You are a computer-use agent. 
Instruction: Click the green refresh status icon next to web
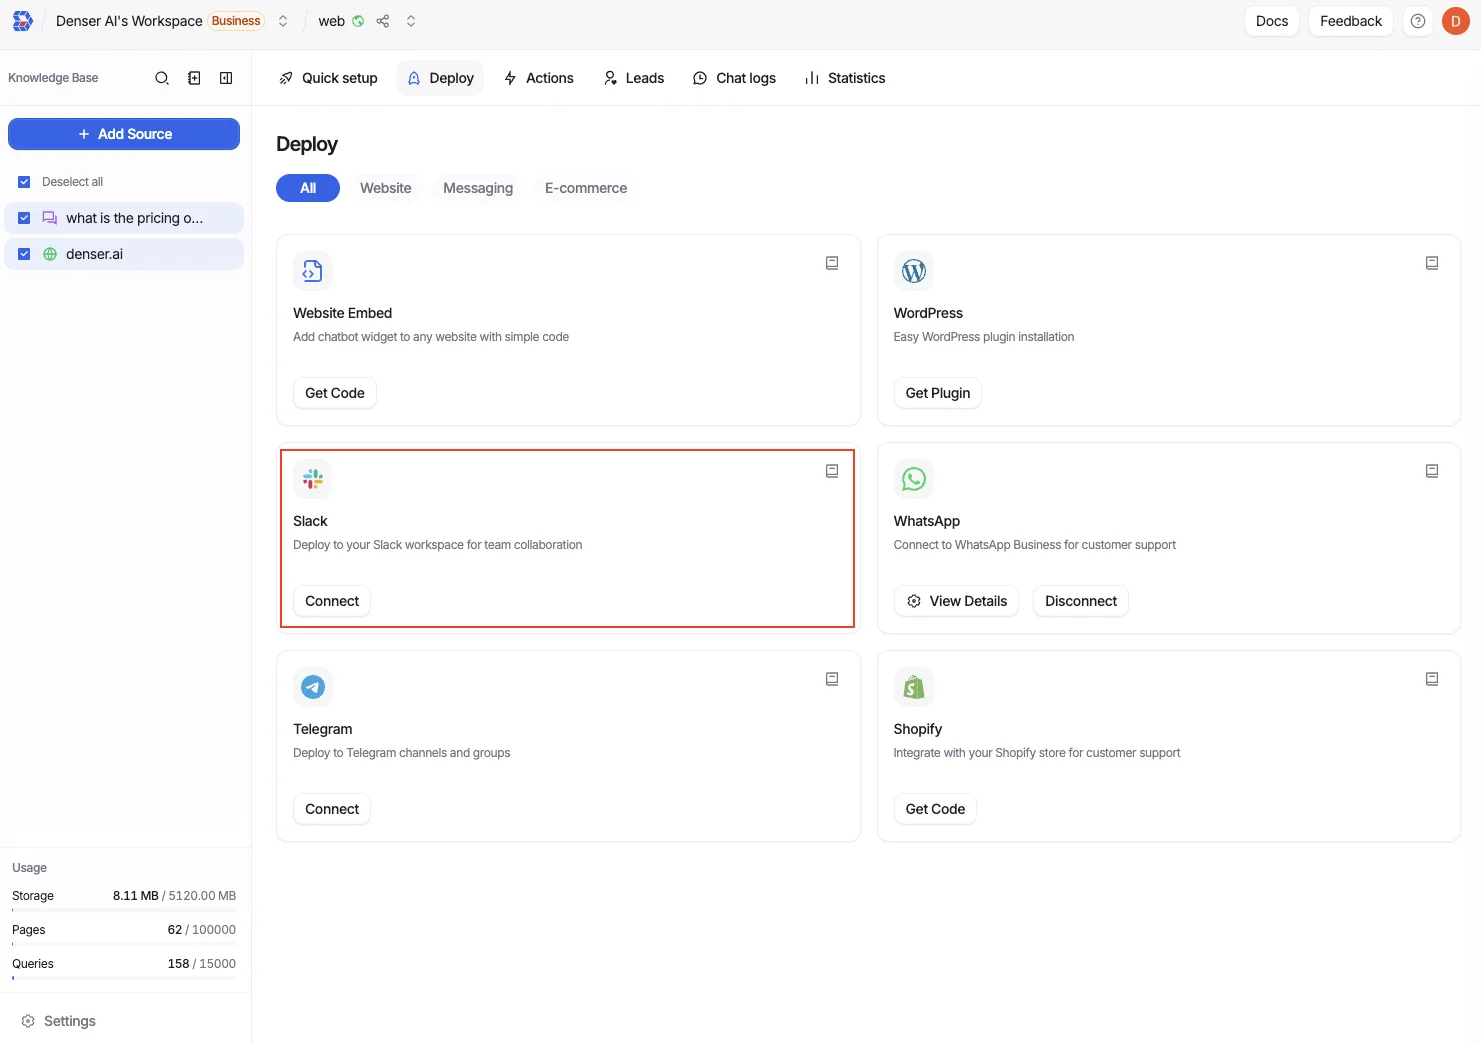(358, 21)
